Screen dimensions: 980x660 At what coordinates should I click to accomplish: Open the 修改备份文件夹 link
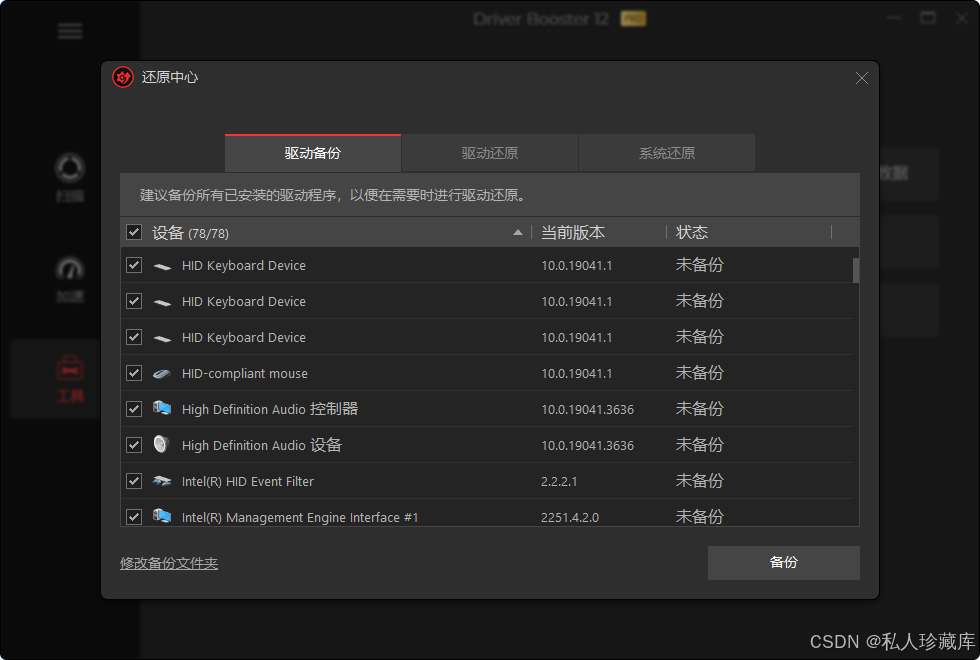click(x=169, y=563)
